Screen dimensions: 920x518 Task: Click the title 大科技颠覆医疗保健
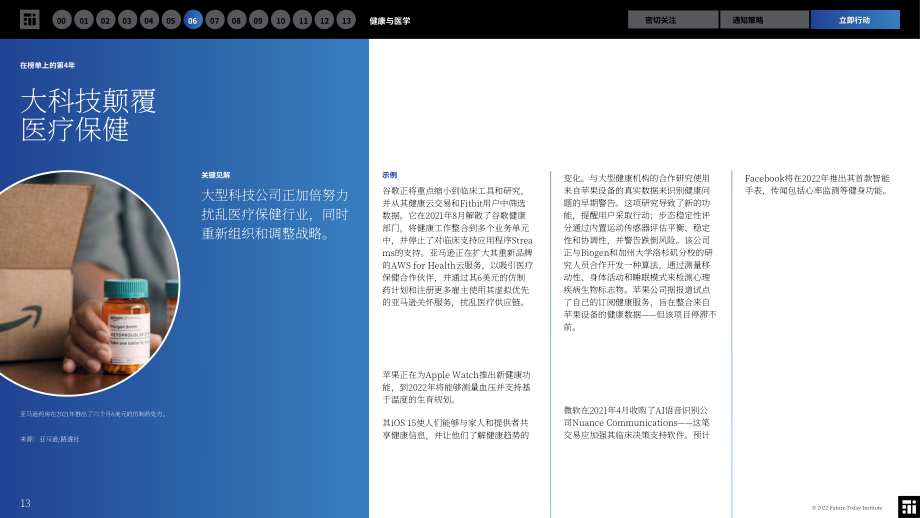(88, 115)
